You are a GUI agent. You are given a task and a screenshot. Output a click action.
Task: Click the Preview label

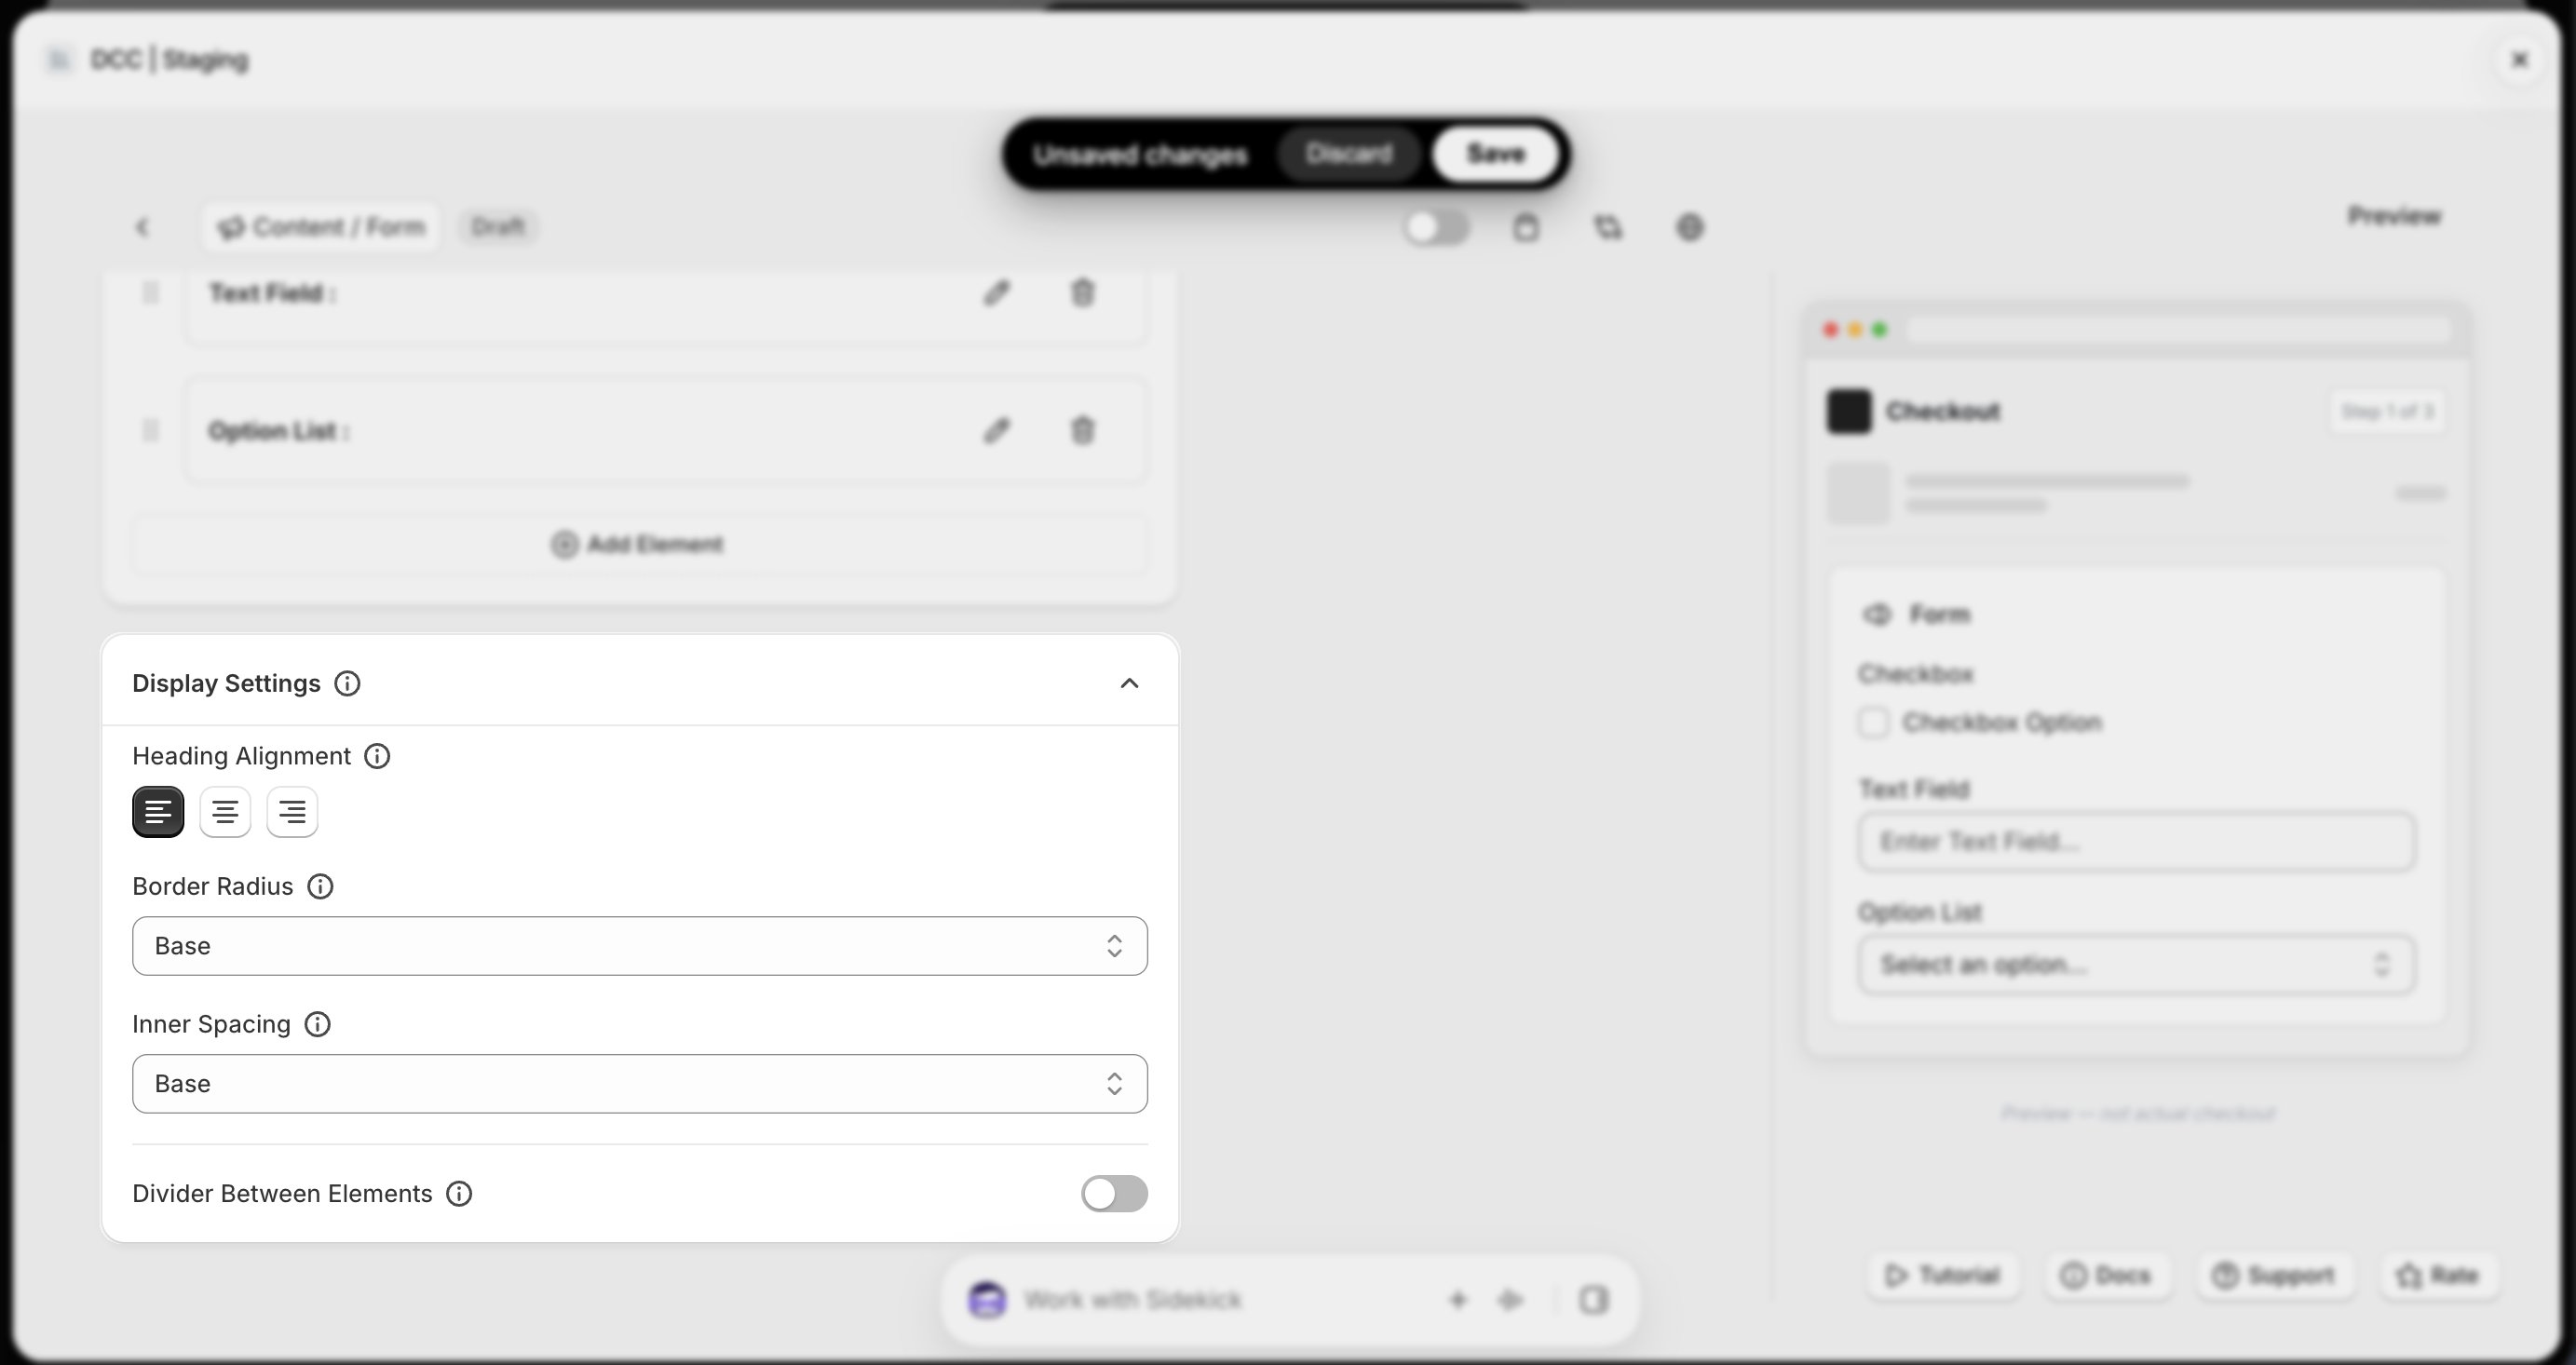pyautogui.click(x=2394, y=216)
